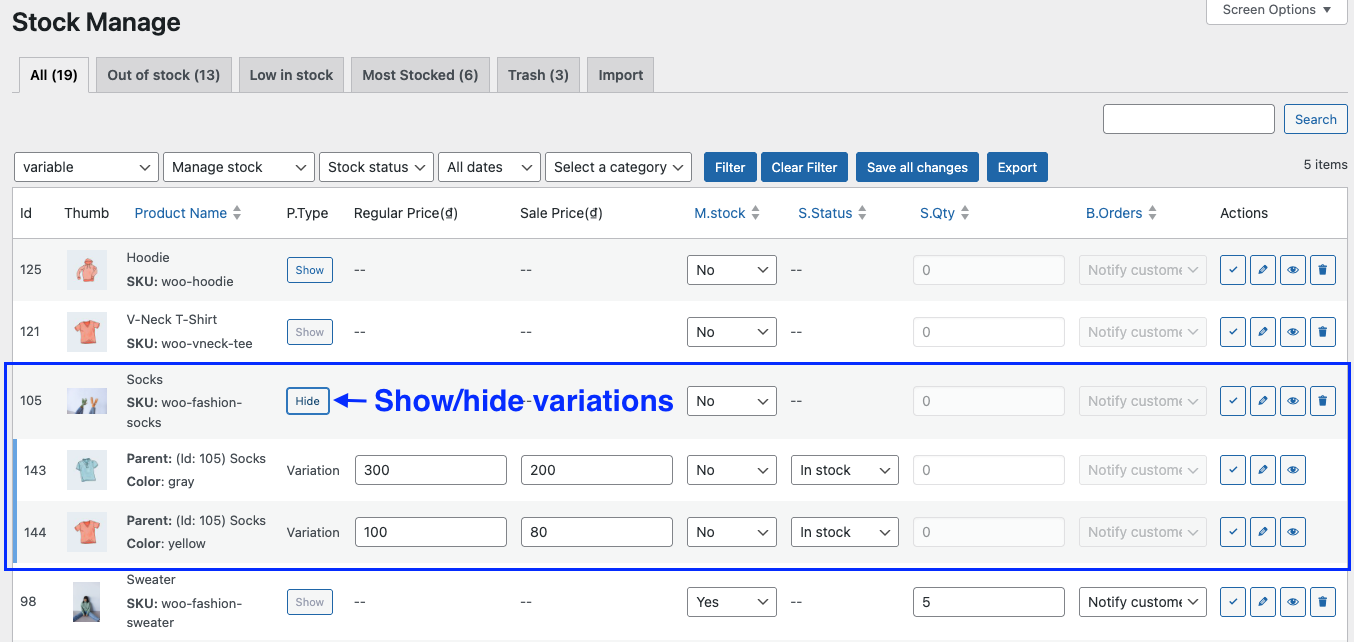
Task: Open variation 144 stock status dropdown
Action: 845,532
